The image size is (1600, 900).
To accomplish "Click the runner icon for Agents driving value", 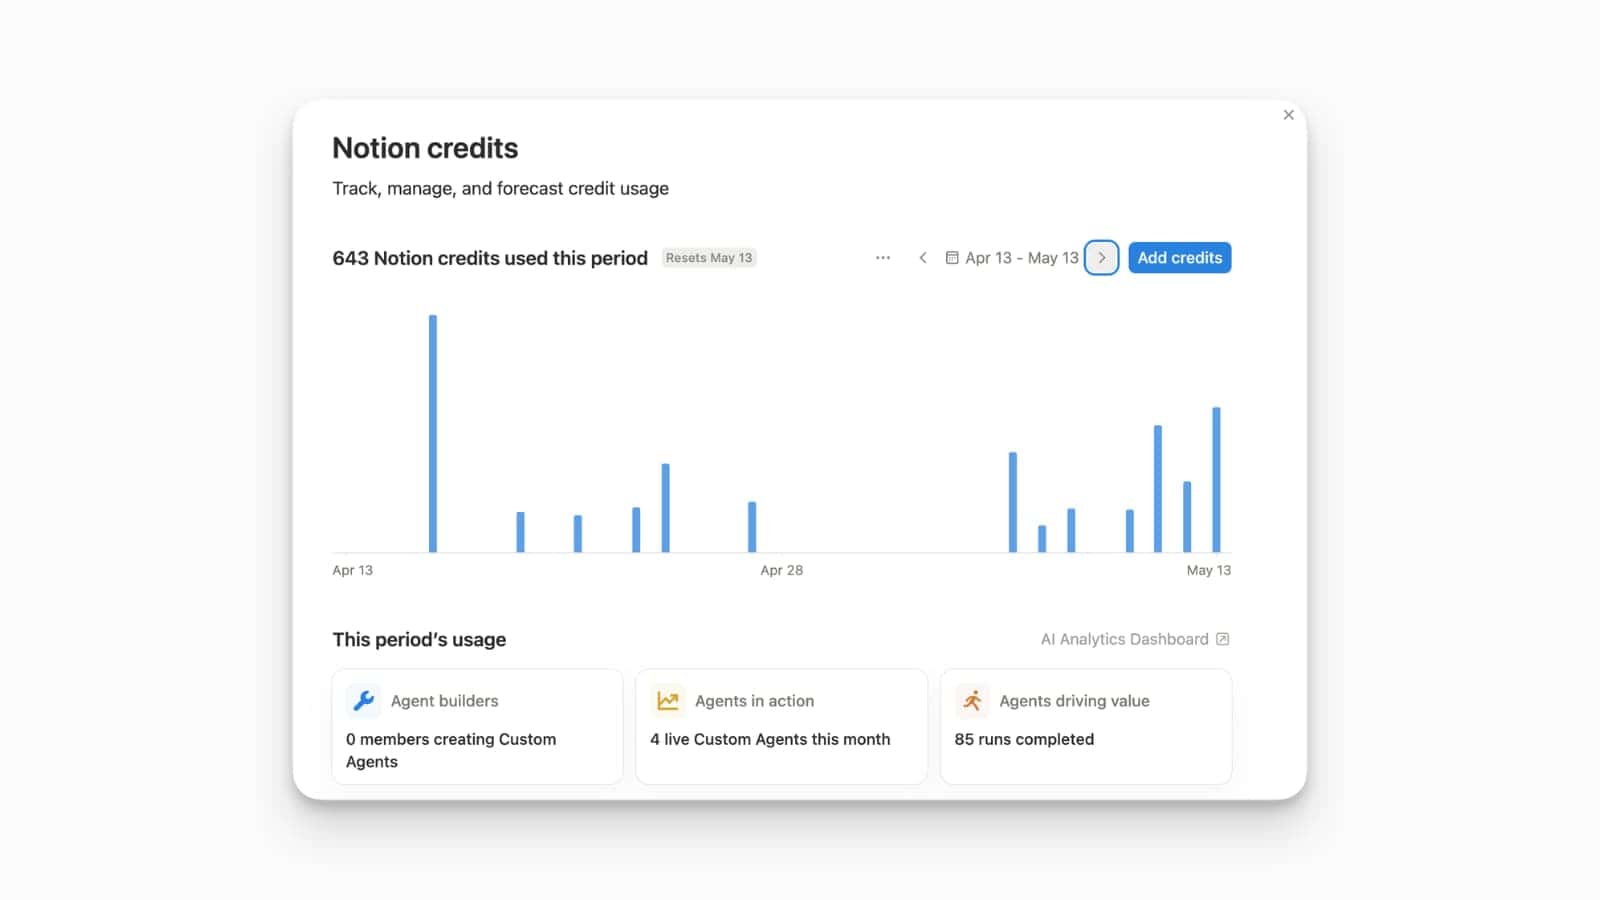I will 972,701.
